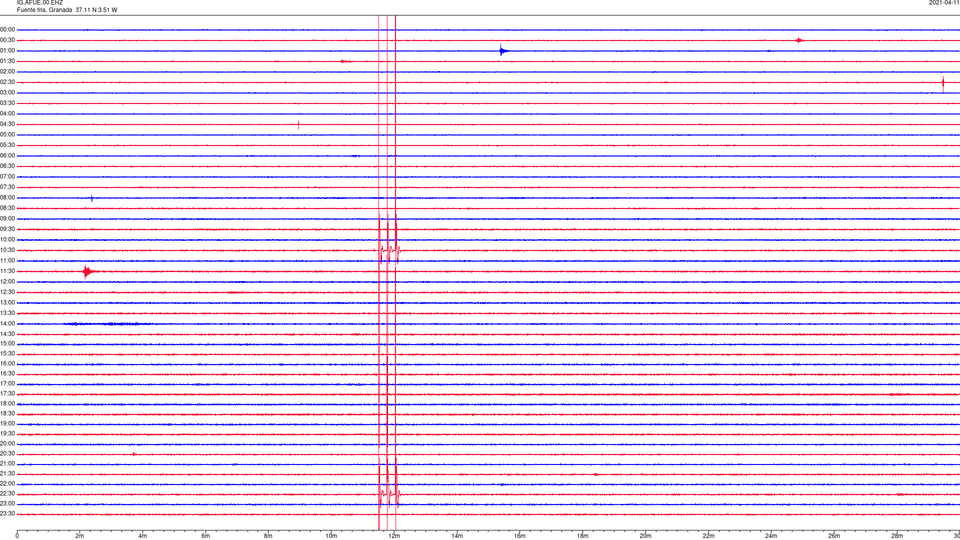The image size is (960, 540).
Task: Select the 20:30 trace time label
Action: [x=8, y=454]
